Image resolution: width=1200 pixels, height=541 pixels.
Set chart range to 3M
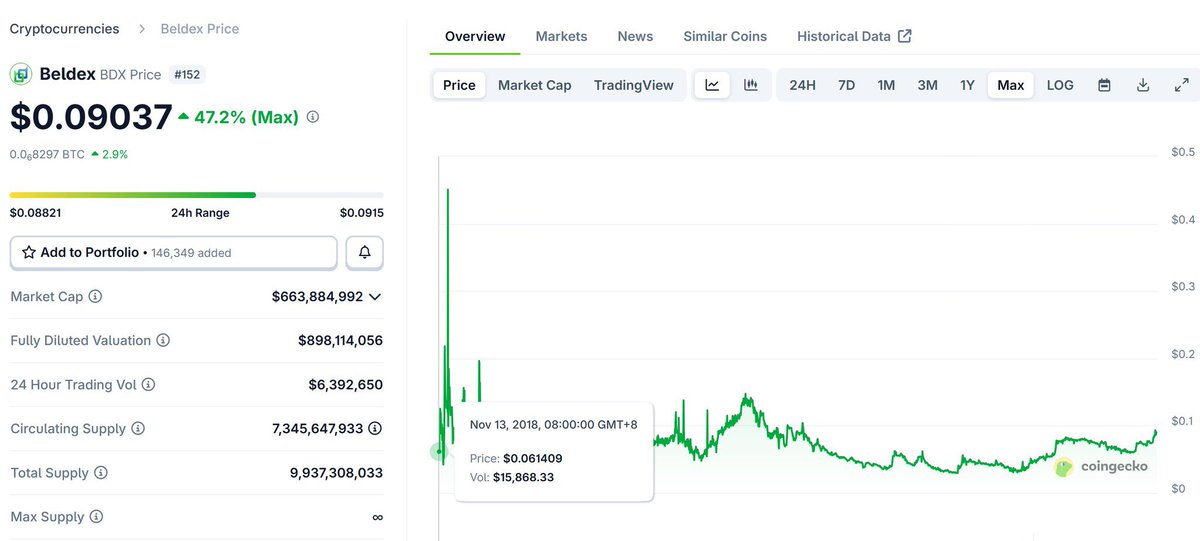tap(928, 85)
